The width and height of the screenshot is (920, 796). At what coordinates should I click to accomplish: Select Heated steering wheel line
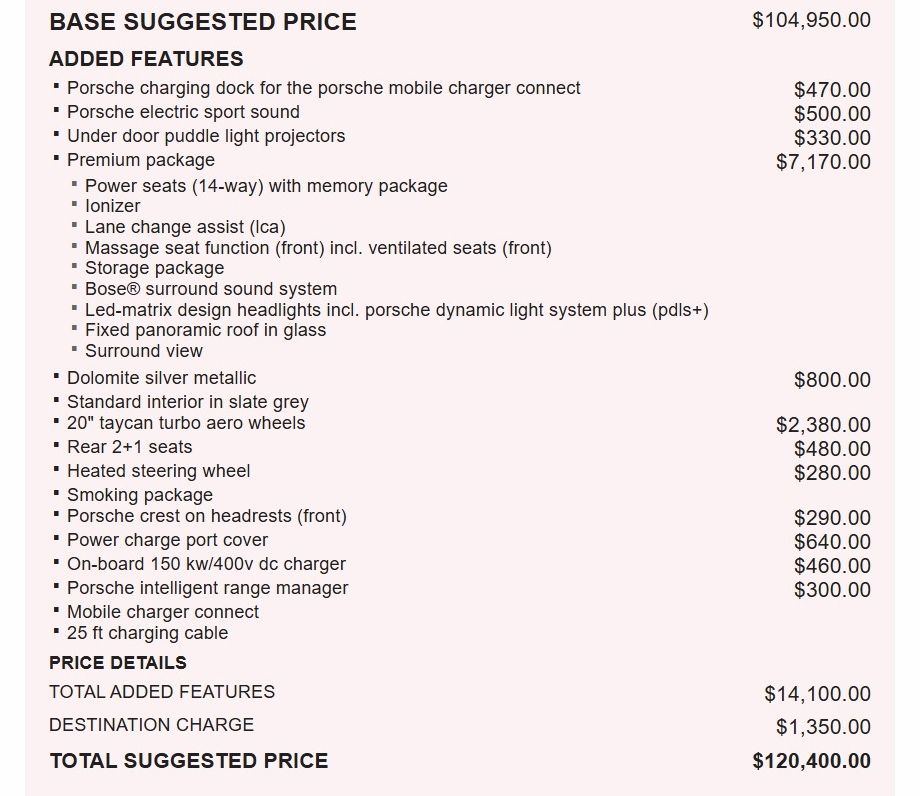coord(158,471)
